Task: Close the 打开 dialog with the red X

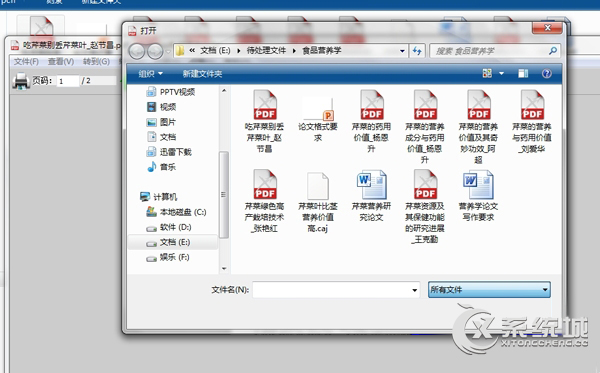Action: coord(547,28)
